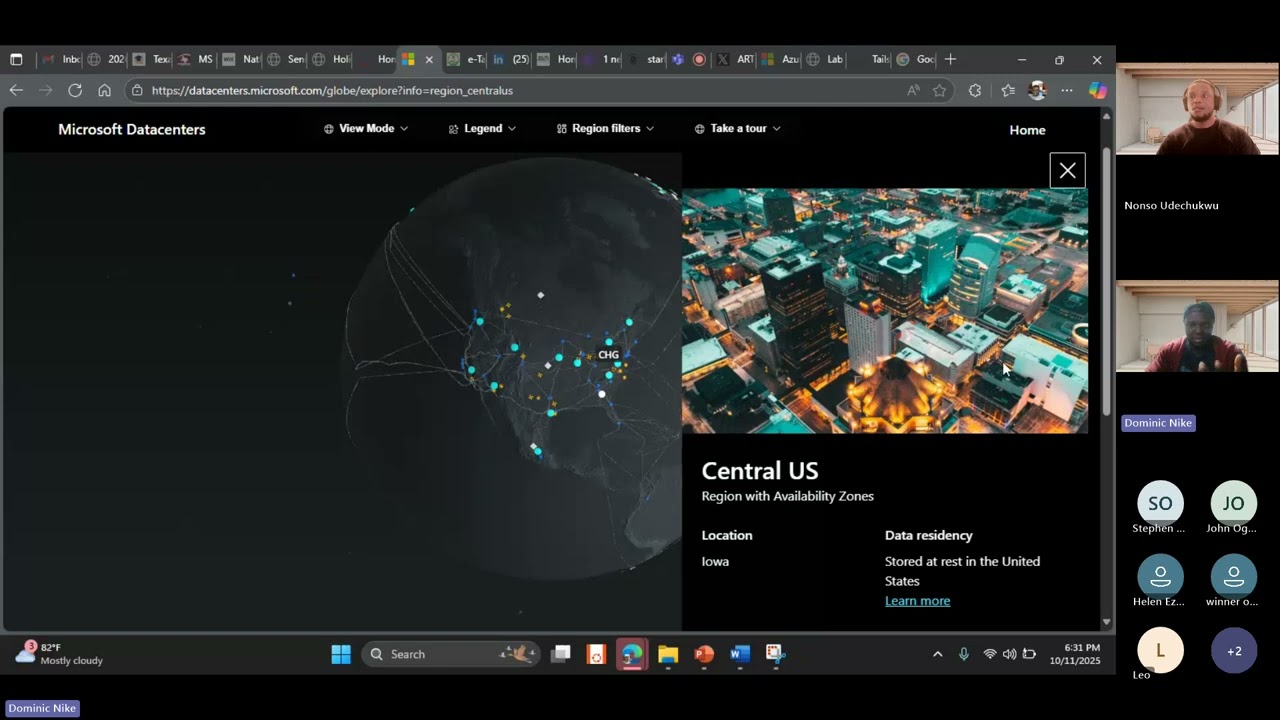Open the Learn more link
Viewport: 1280px width, 720px height.
[x=917, y=601]
